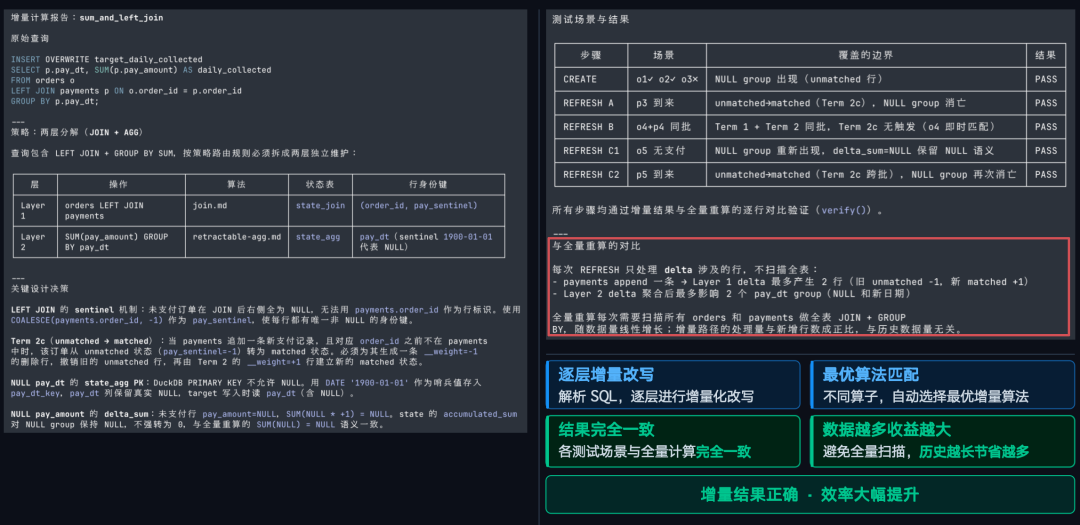Click the "状态表" column header

[320, 185]
